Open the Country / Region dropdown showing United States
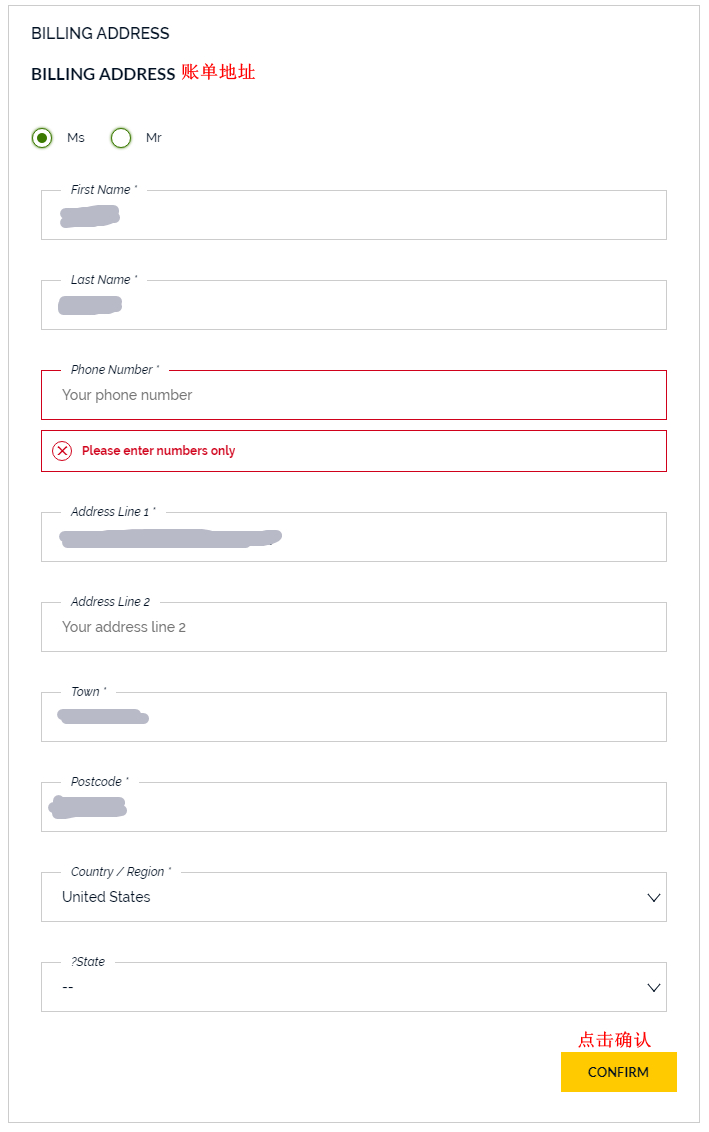709x1132 pixels. (340, 897)
